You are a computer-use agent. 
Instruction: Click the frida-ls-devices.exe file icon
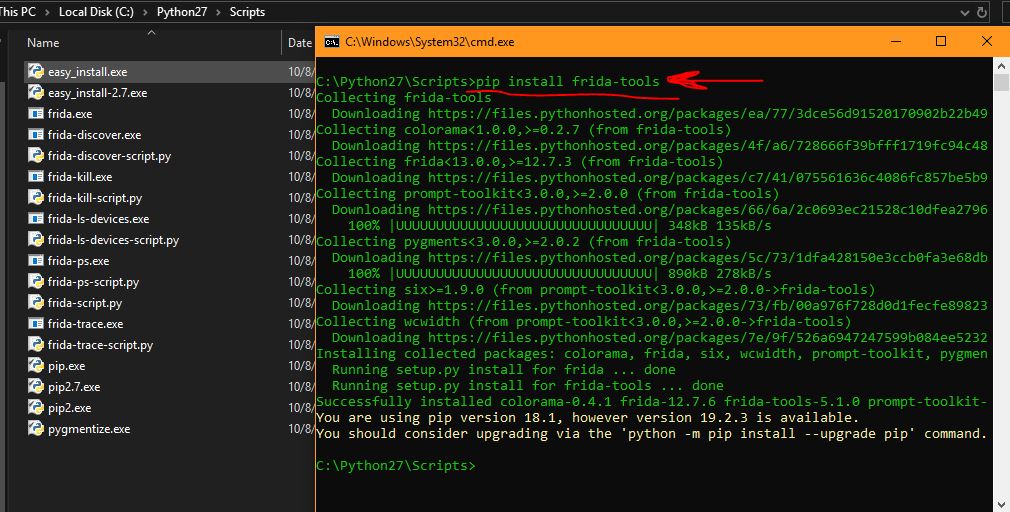pos(36,218)
